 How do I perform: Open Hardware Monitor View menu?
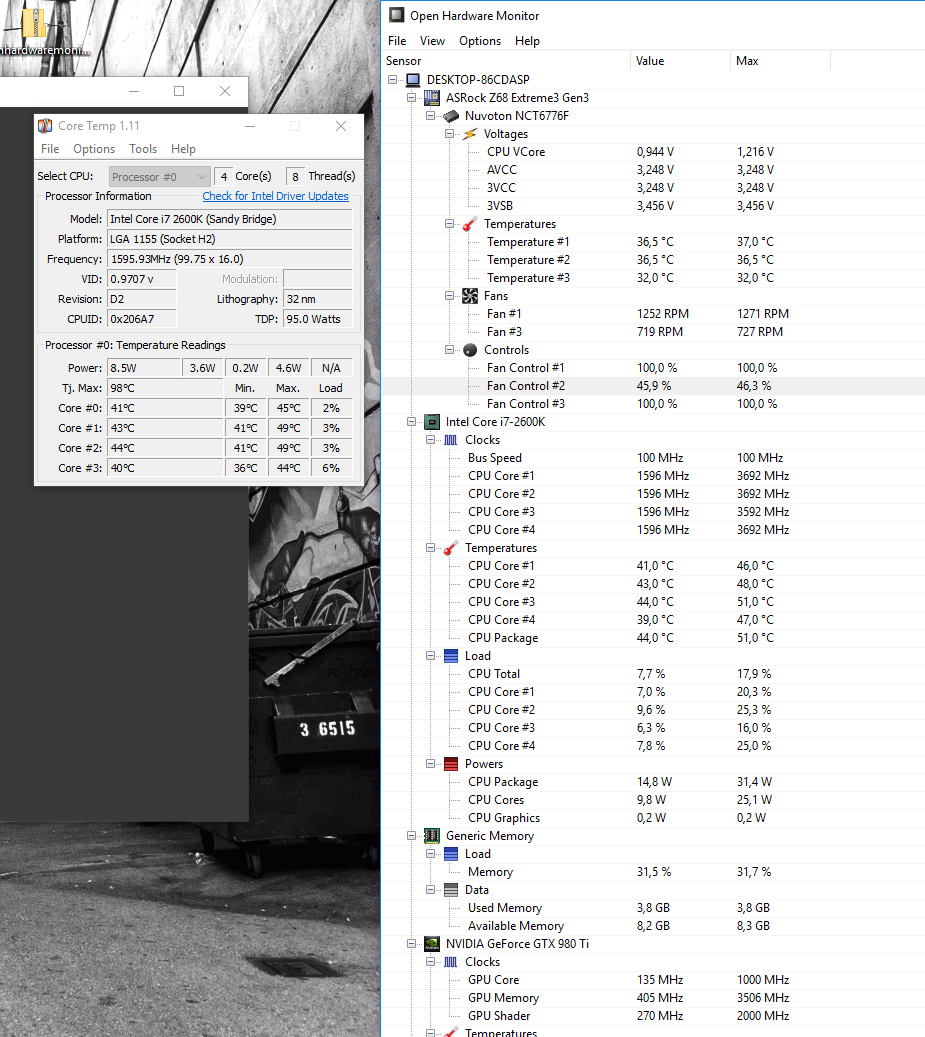click(x=432, y=41)
